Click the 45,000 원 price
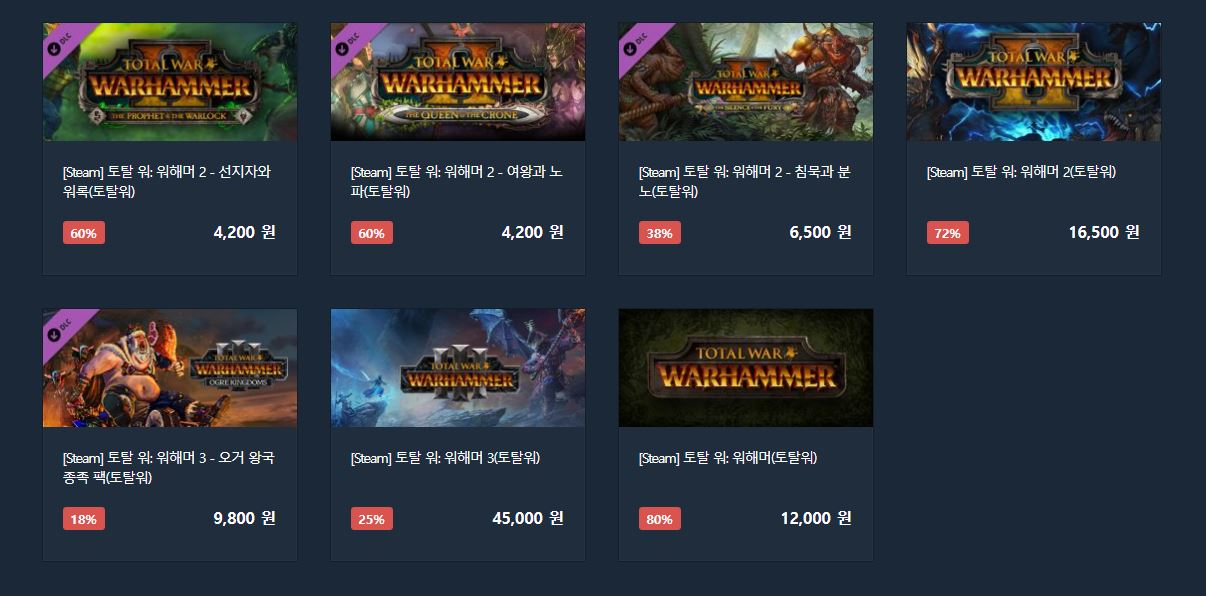The image size is (1206, 596). 528,518
